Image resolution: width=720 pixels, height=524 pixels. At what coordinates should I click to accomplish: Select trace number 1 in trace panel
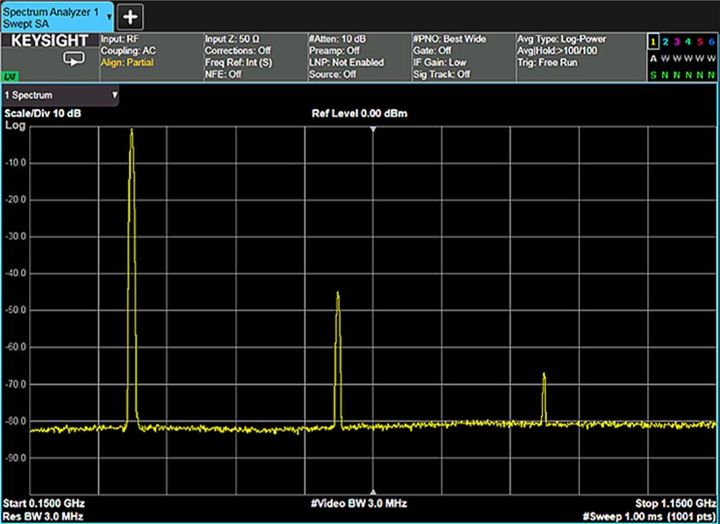tap(653, 41)
